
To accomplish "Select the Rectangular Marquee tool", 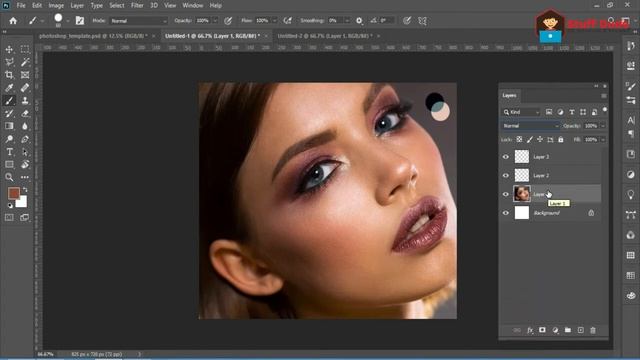I will [x=25, y=49].
